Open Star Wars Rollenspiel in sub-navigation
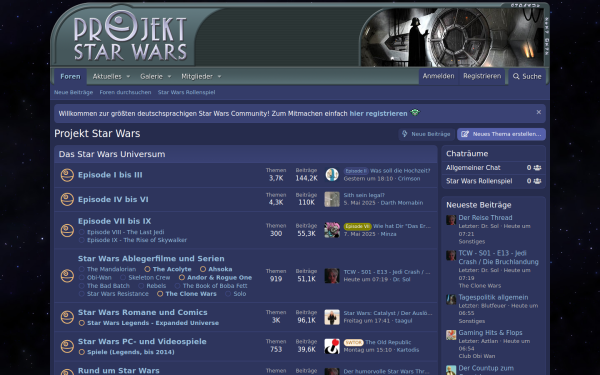 point(186,92)
